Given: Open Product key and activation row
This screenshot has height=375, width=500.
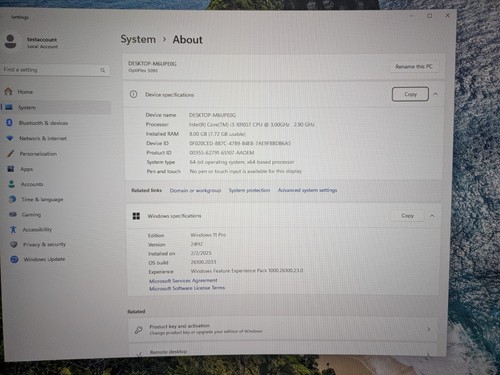Looking at the screenshot, I should [x=283, y=329].
